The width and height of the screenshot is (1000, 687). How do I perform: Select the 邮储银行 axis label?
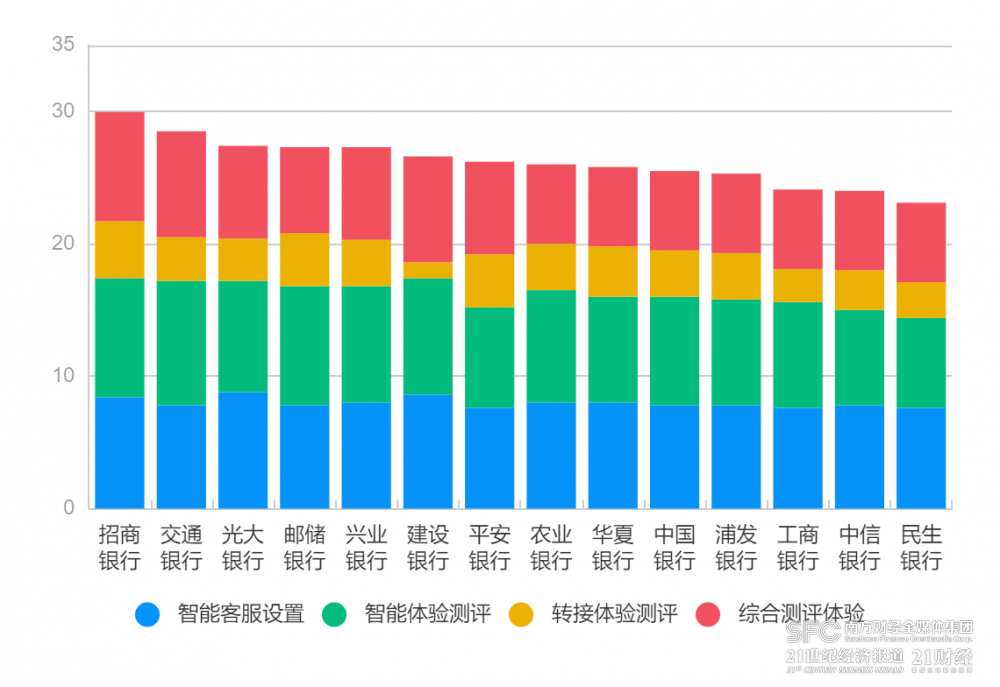305,547
